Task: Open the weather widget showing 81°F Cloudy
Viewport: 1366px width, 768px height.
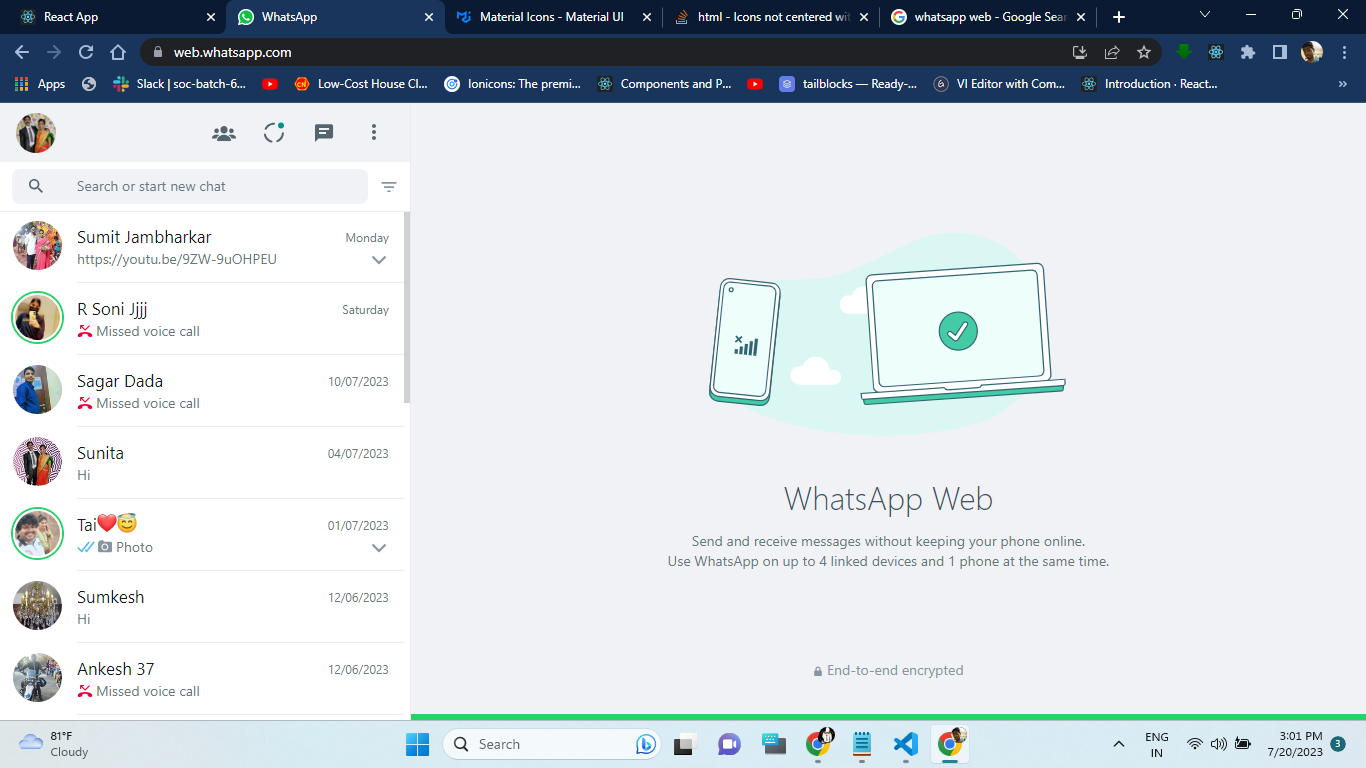Action: click(x=55, y=744)
